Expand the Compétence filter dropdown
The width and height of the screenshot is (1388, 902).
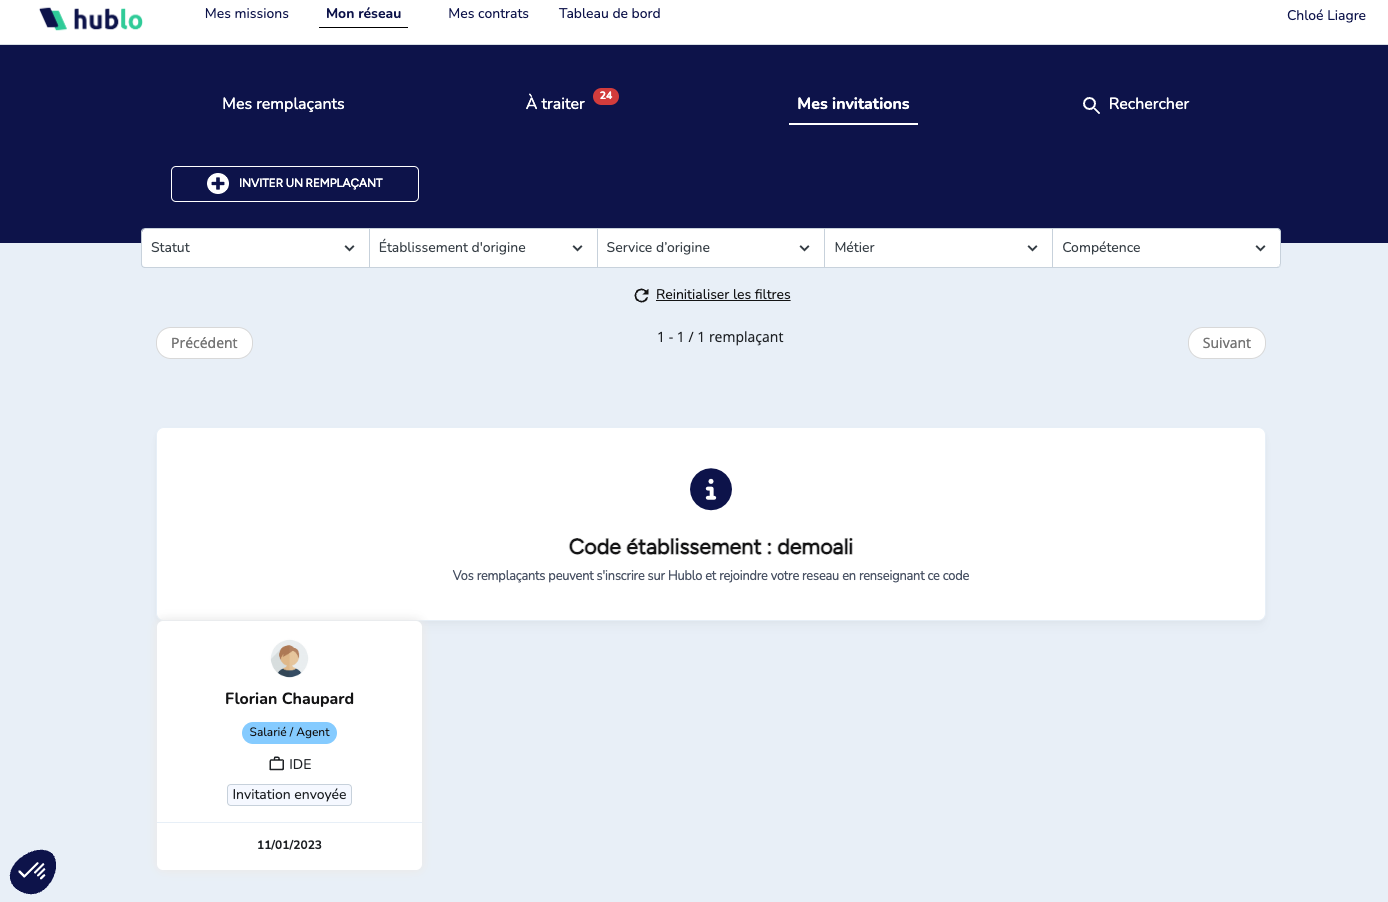click(1165, 248)
